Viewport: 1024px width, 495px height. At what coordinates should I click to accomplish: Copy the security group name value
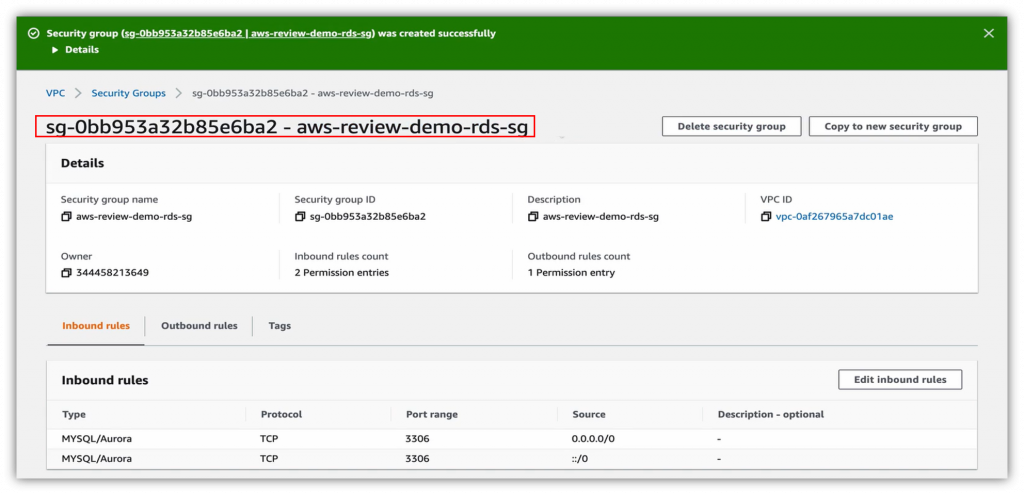(65, 217)
